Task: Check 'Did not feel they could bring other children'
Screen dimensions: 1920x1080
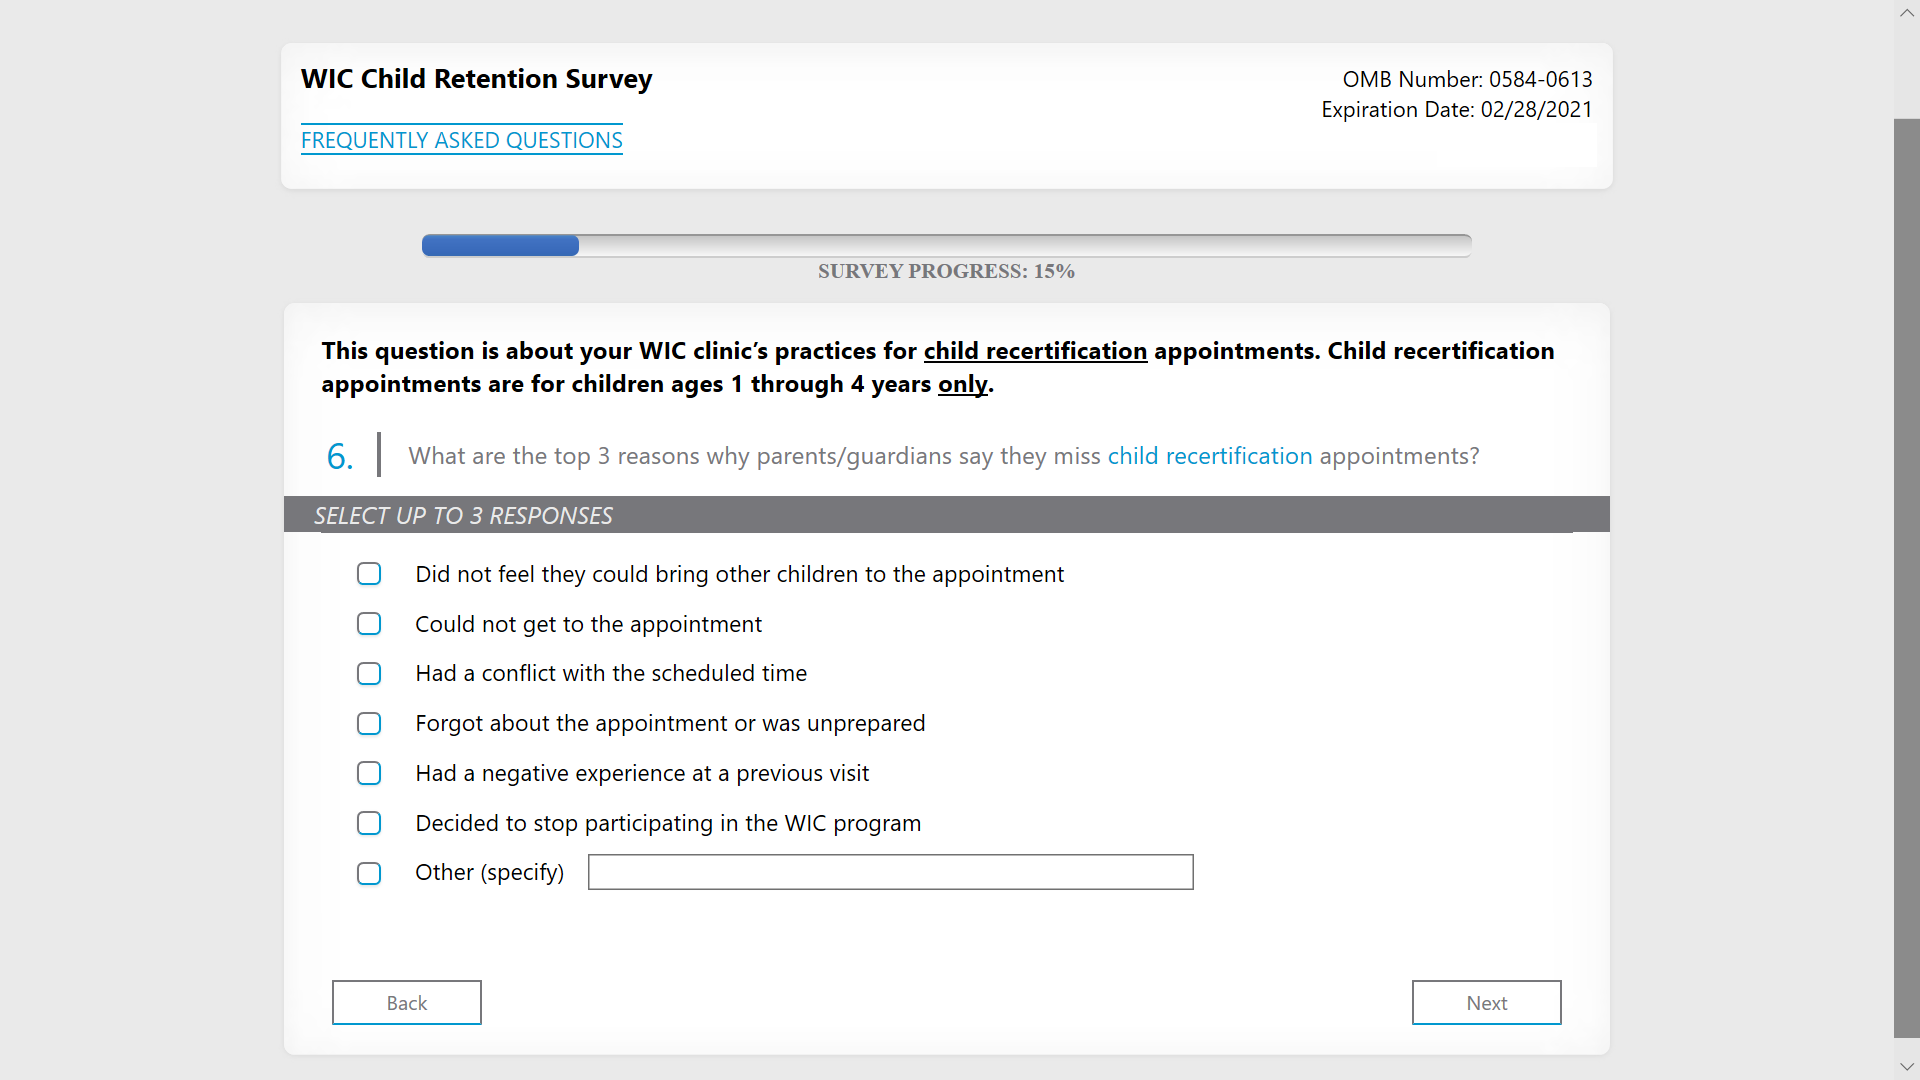Action: pos(369,574)
